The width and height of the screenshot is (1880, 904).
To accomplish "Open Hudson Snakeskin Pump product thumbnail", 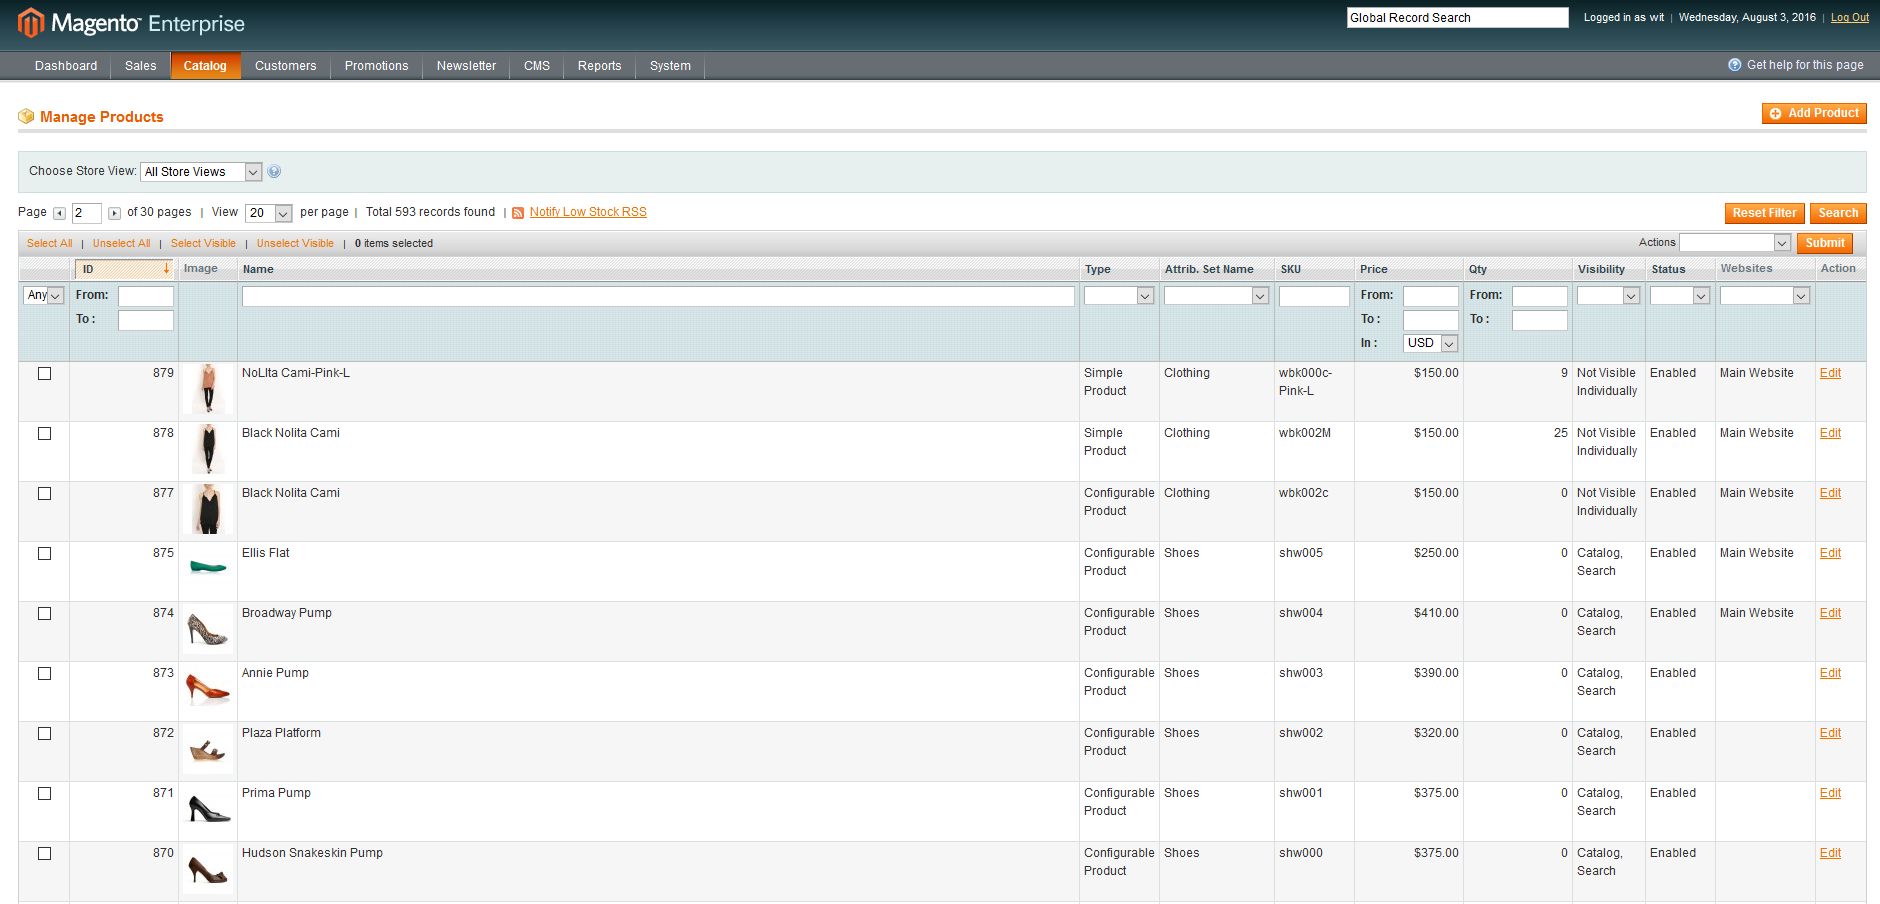I will point(208,869).
